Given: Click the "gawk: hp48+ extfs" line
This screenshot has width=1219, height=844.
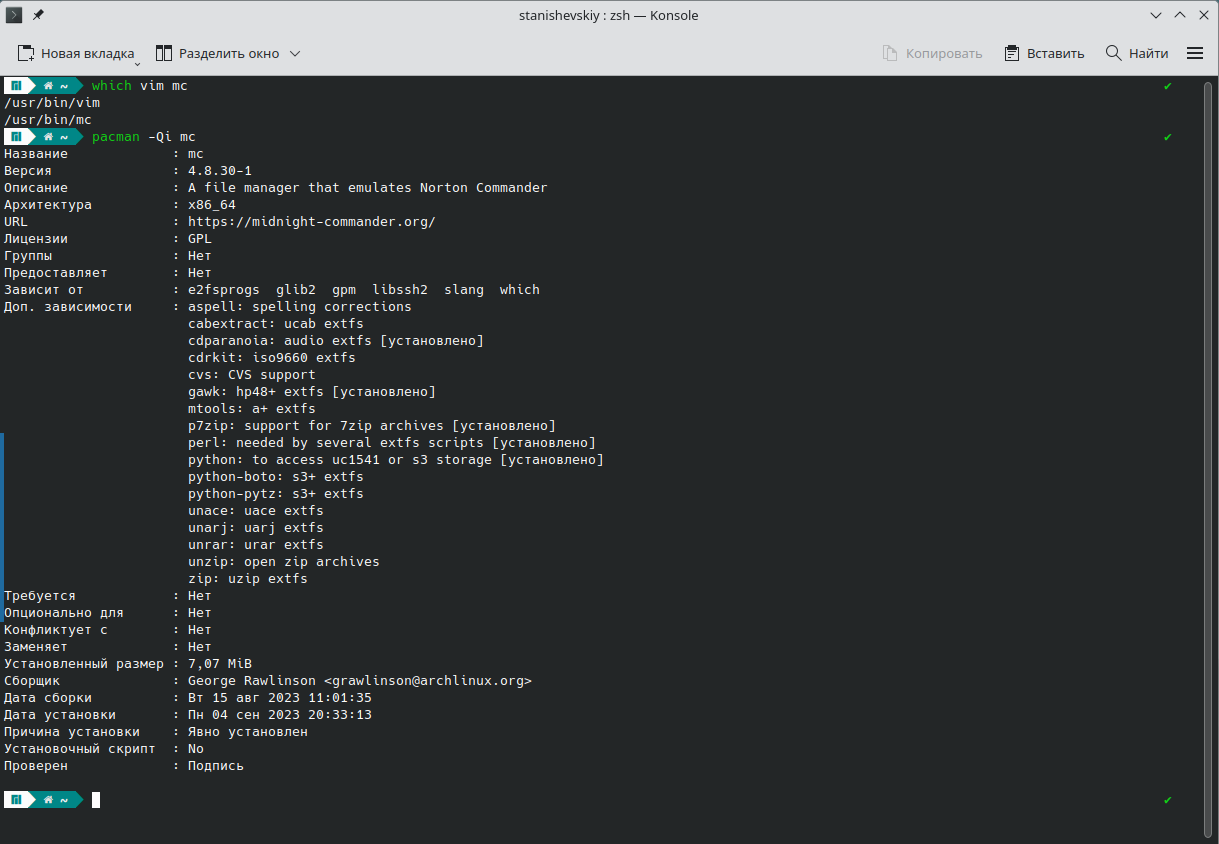Looking at the screenshot, I should coord(312,392).
